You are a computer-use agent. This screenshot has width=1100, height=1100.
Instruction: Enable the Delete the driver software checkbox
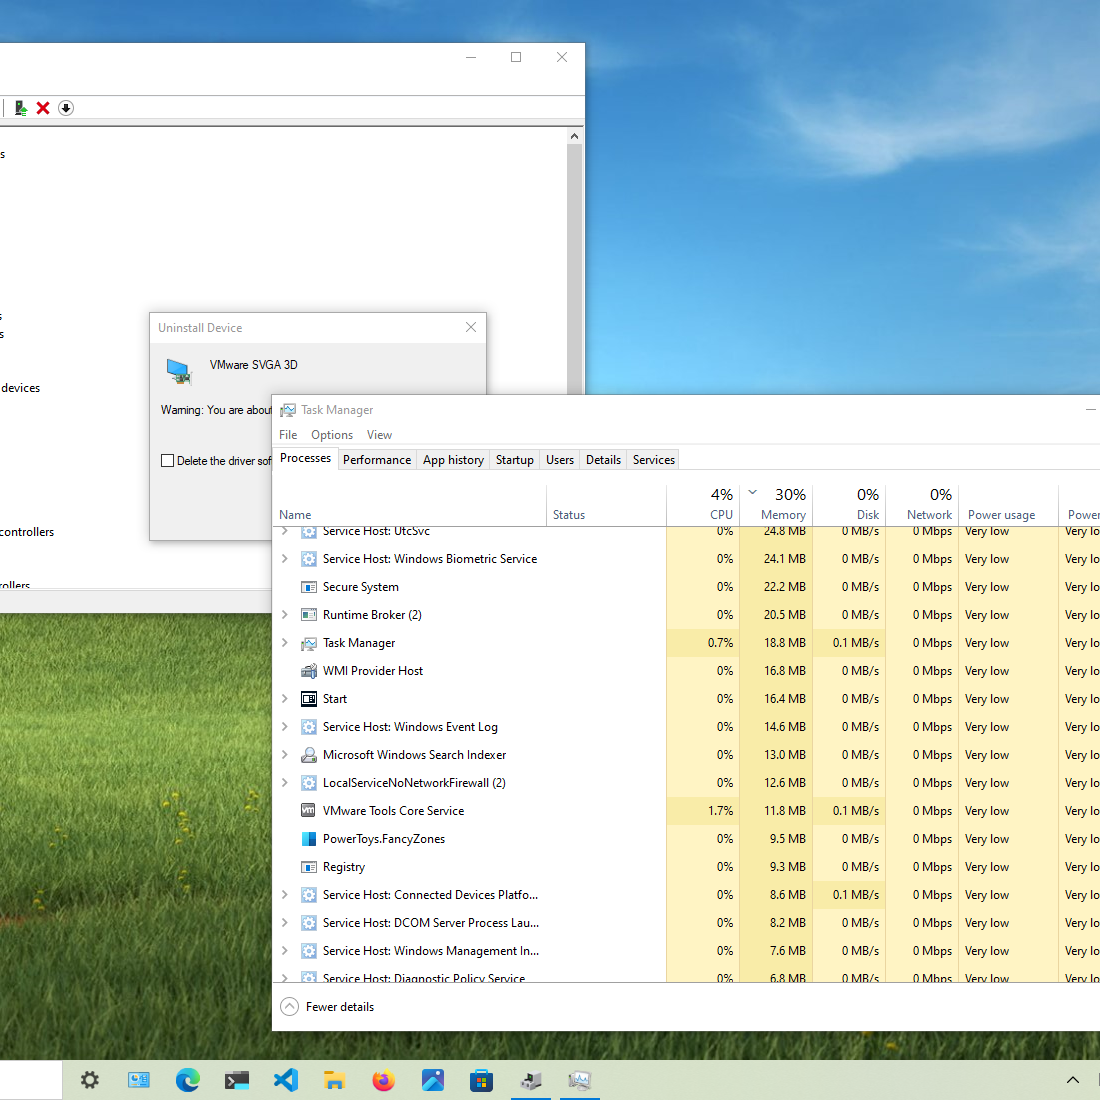click(168, 460)
